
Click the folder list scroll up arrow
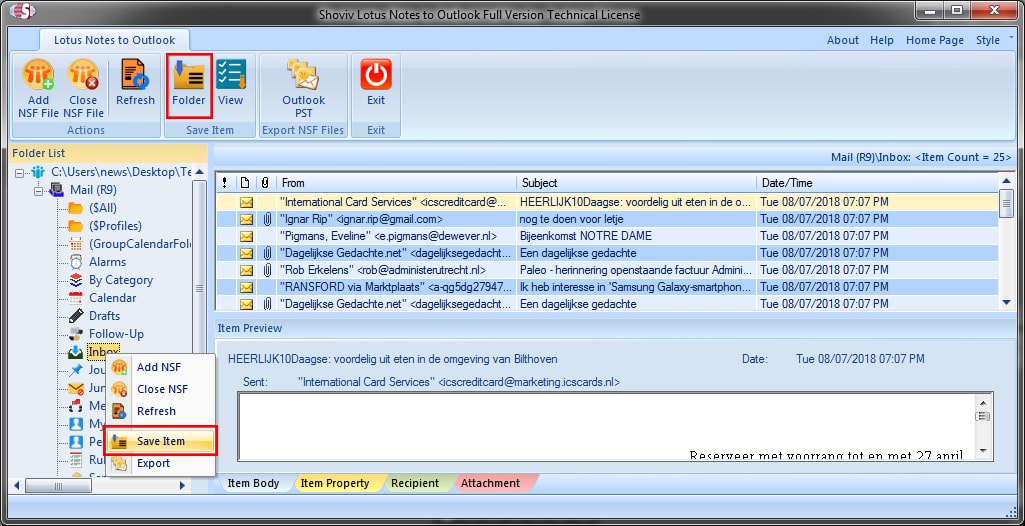click(x=199, y=172)
